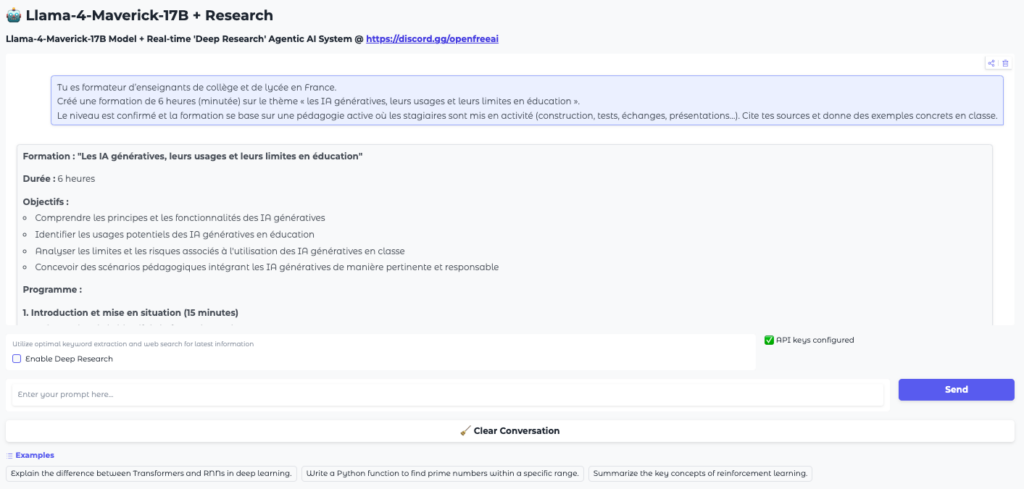
Task: Pick the reinforcement learning summary example
Action: coord(700,473)
